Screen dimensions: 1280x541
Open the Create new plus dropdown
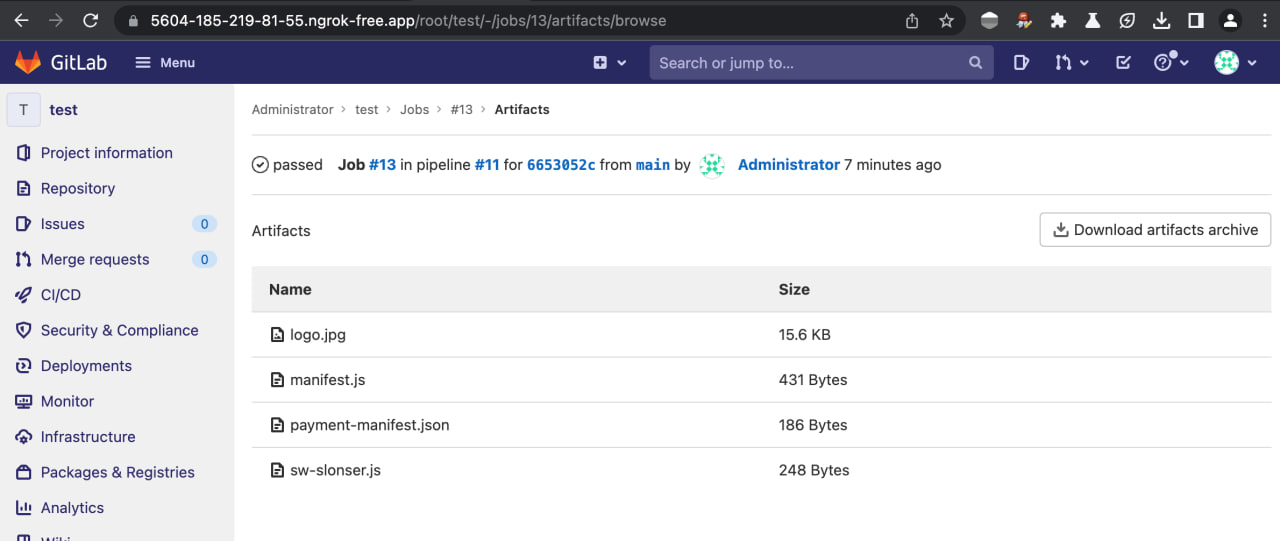point(609,62)
